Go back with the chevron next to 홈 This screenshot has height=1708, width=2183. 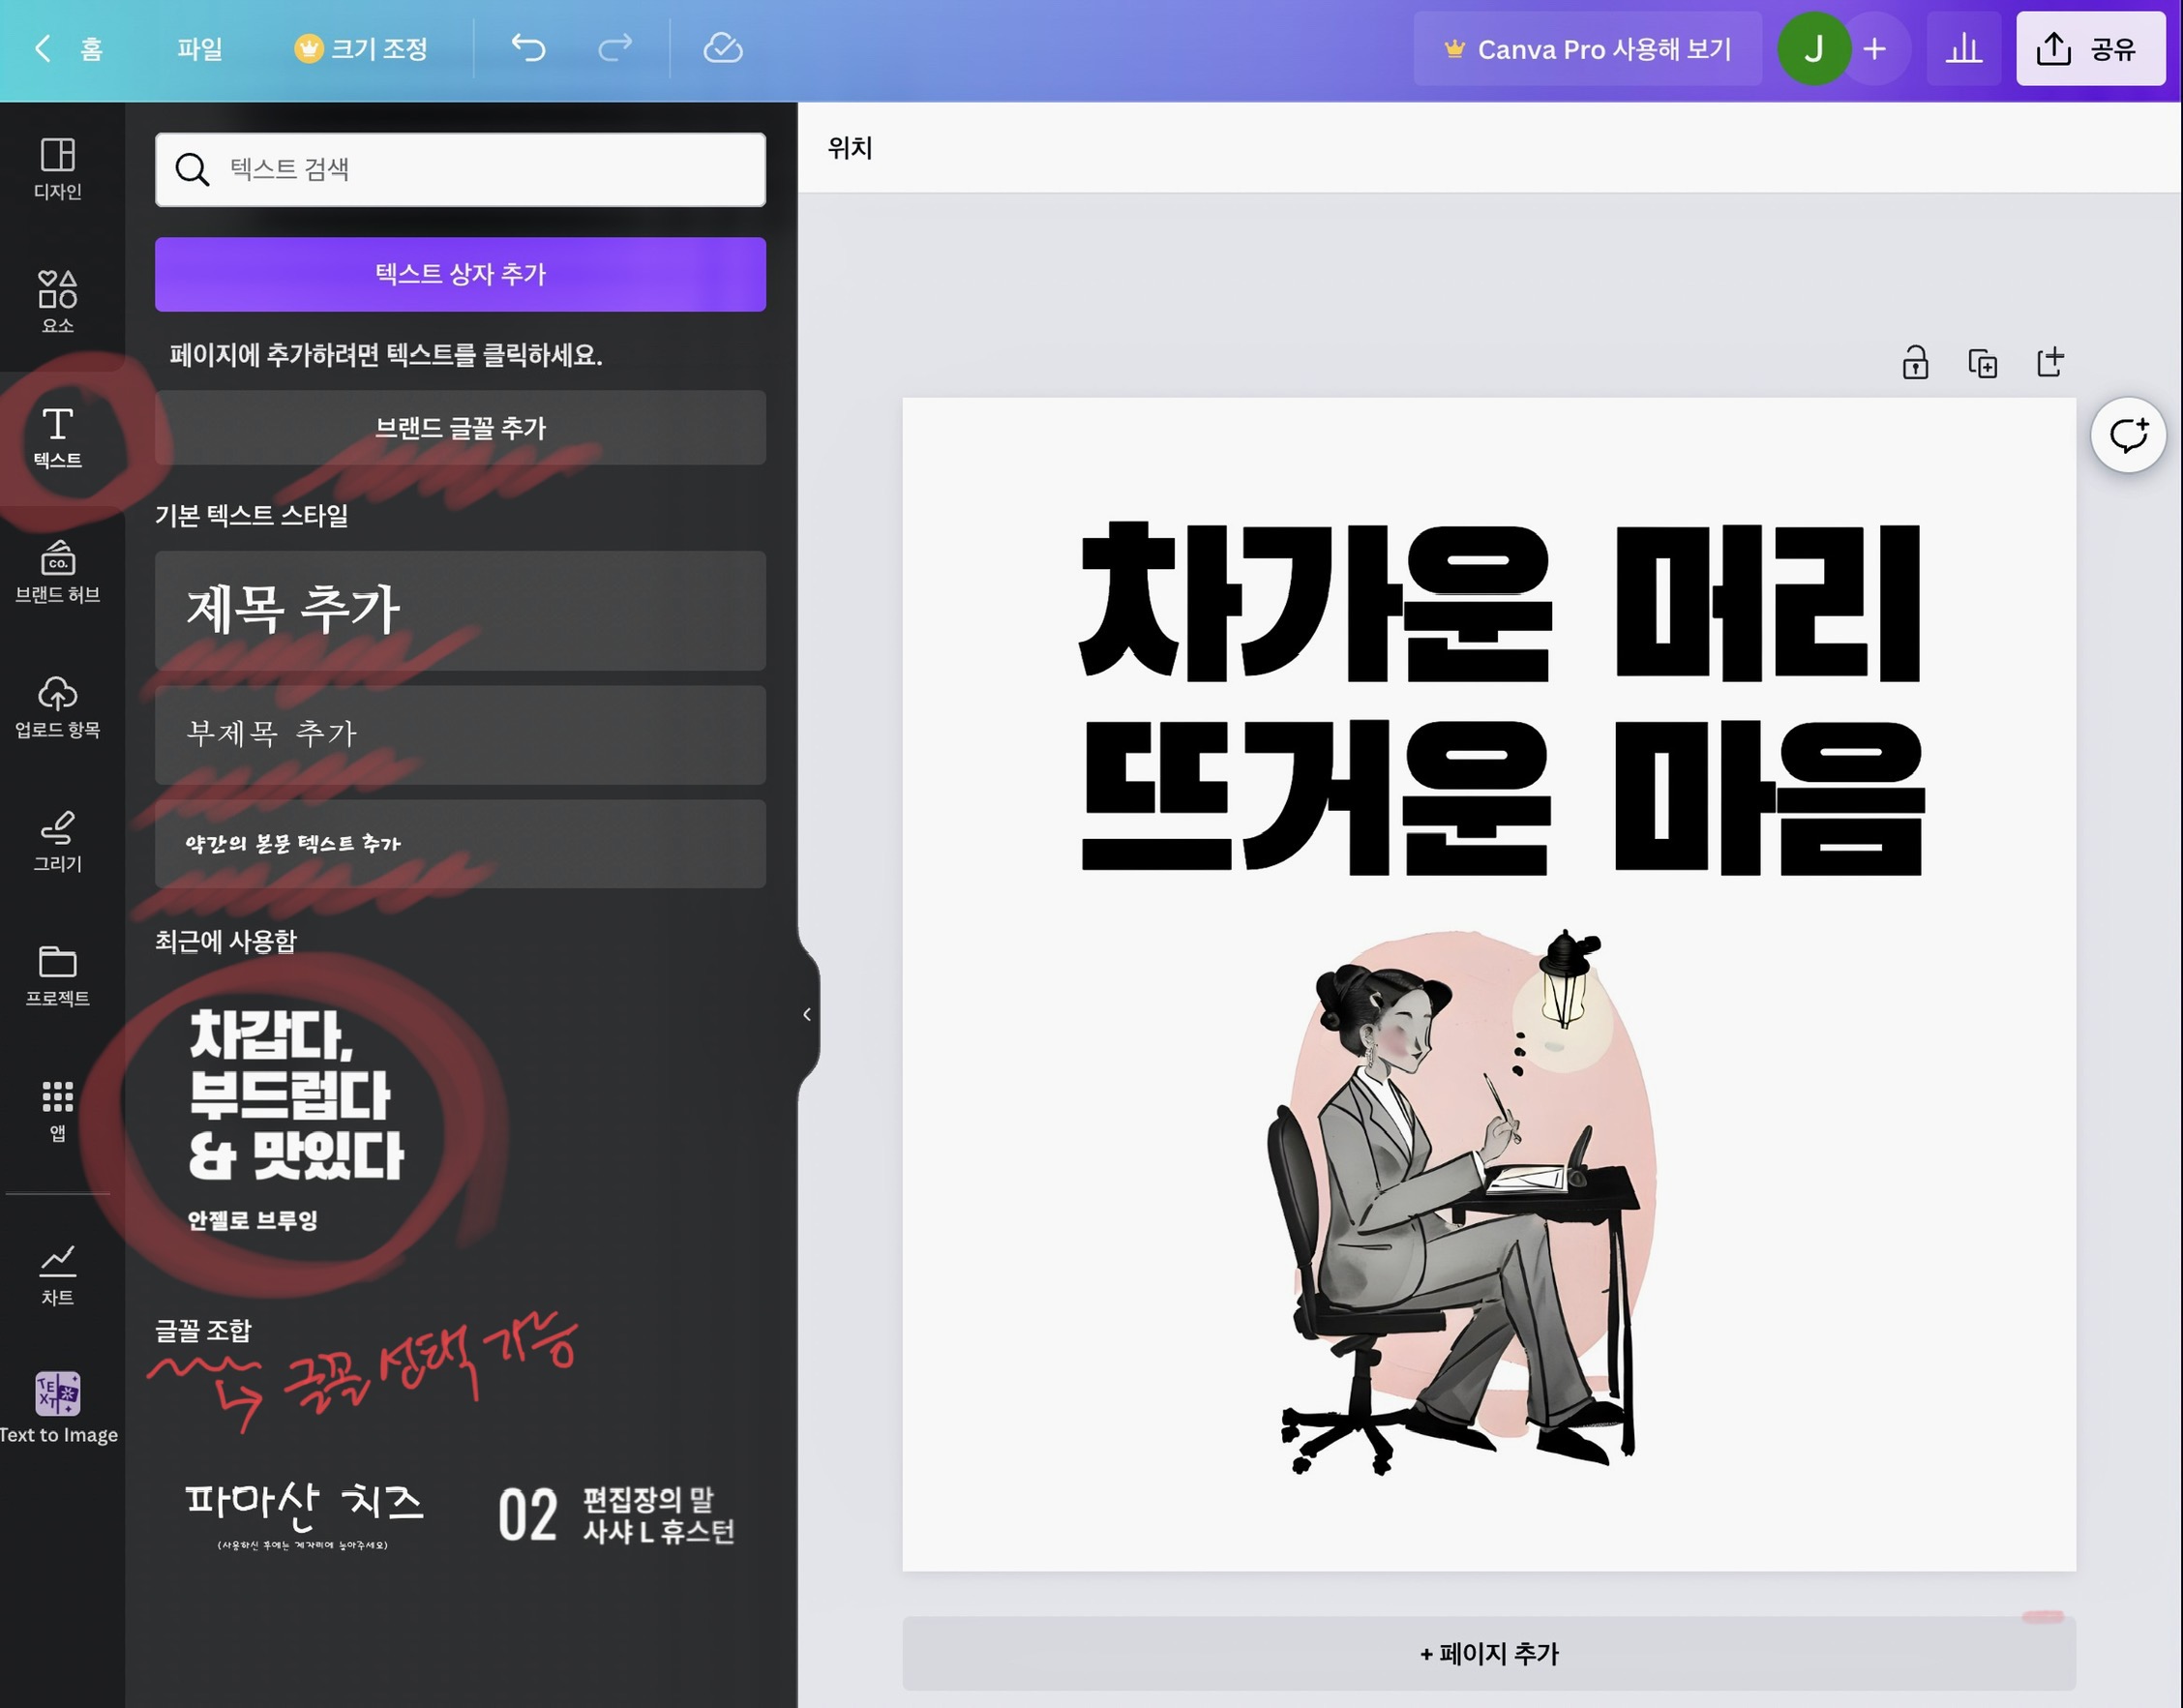click(x=43, y=47)
